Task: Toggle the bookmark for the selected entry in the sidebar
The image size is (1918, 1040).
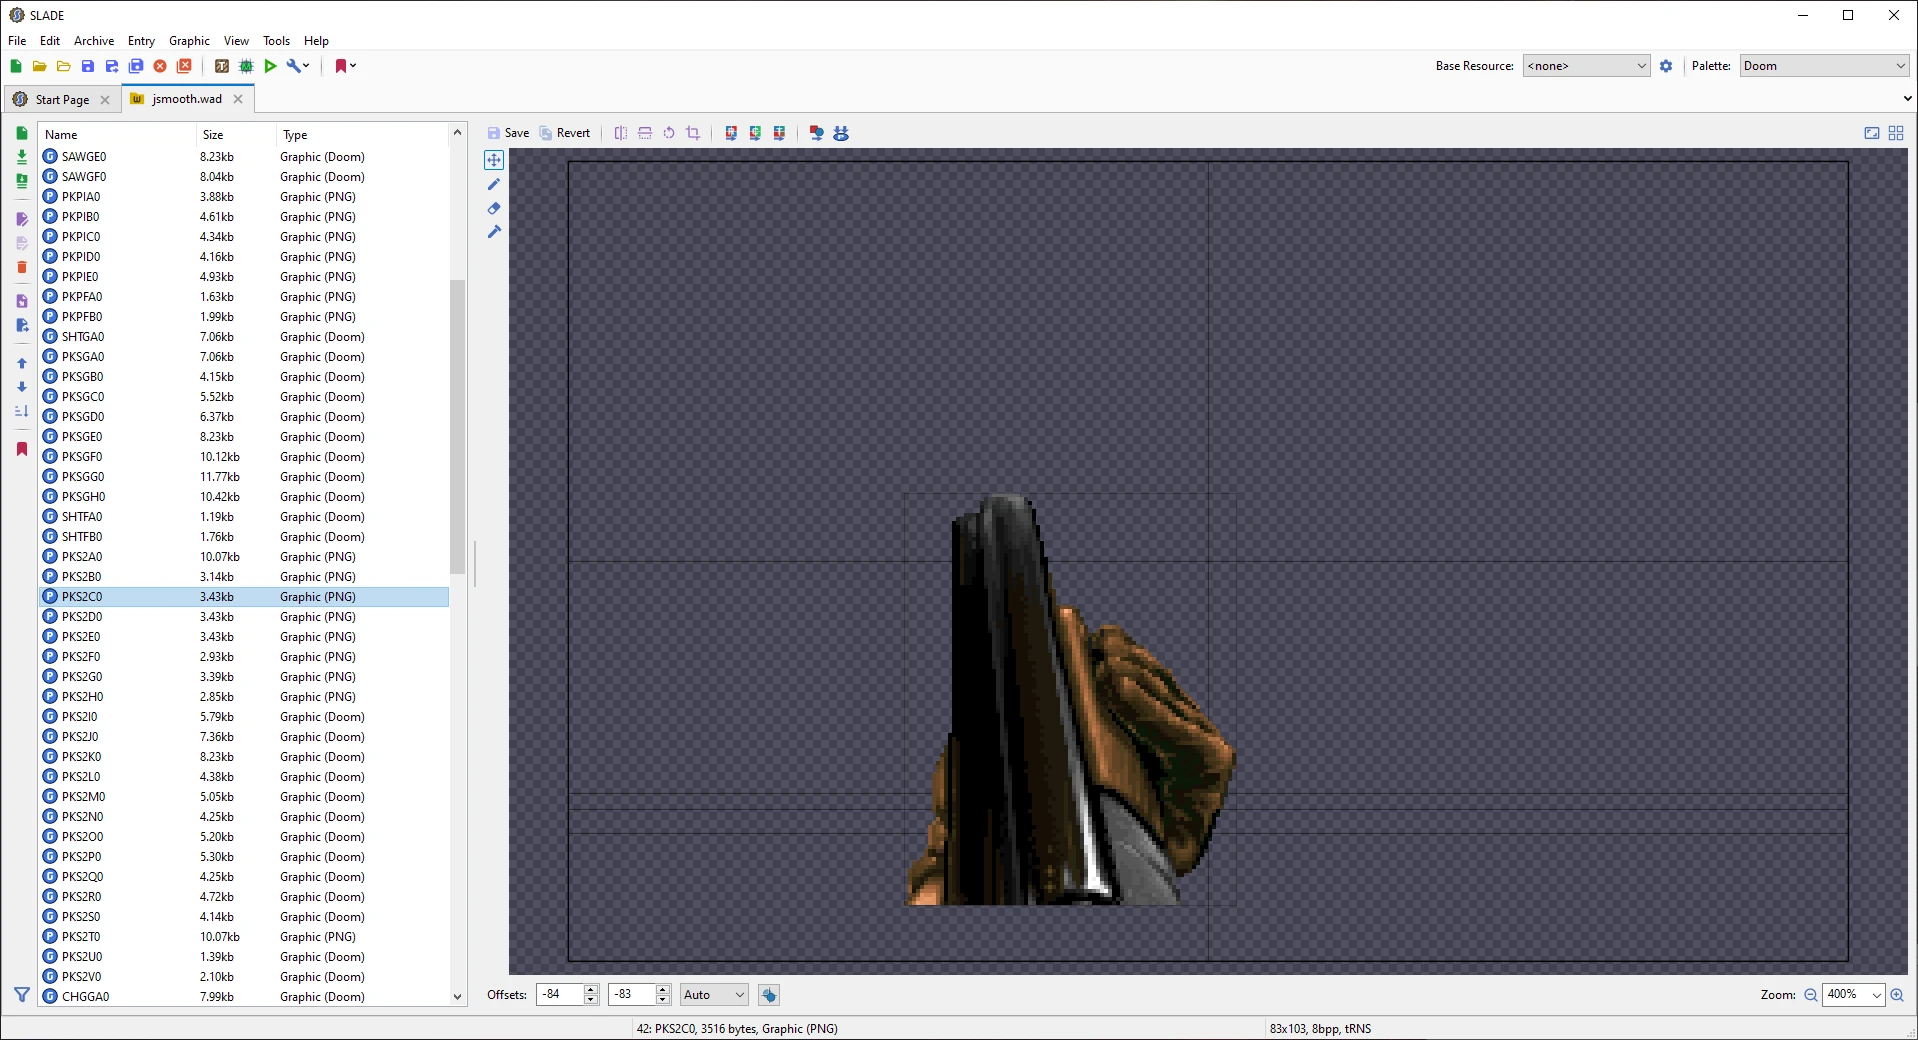Action: click(22, 449)
